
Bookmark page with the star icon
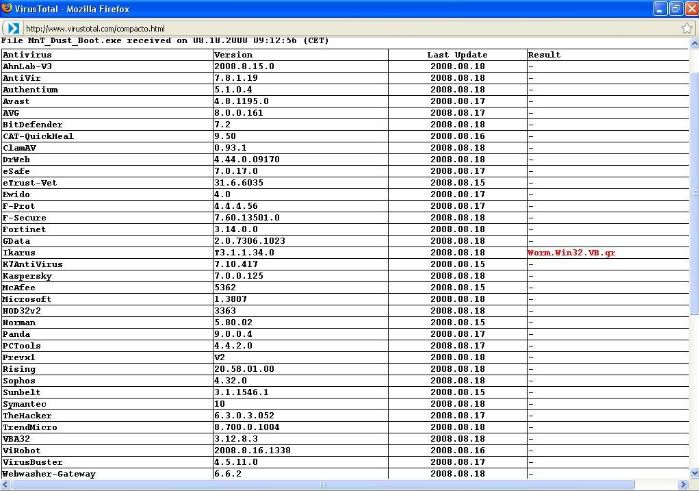coord(687,28)
